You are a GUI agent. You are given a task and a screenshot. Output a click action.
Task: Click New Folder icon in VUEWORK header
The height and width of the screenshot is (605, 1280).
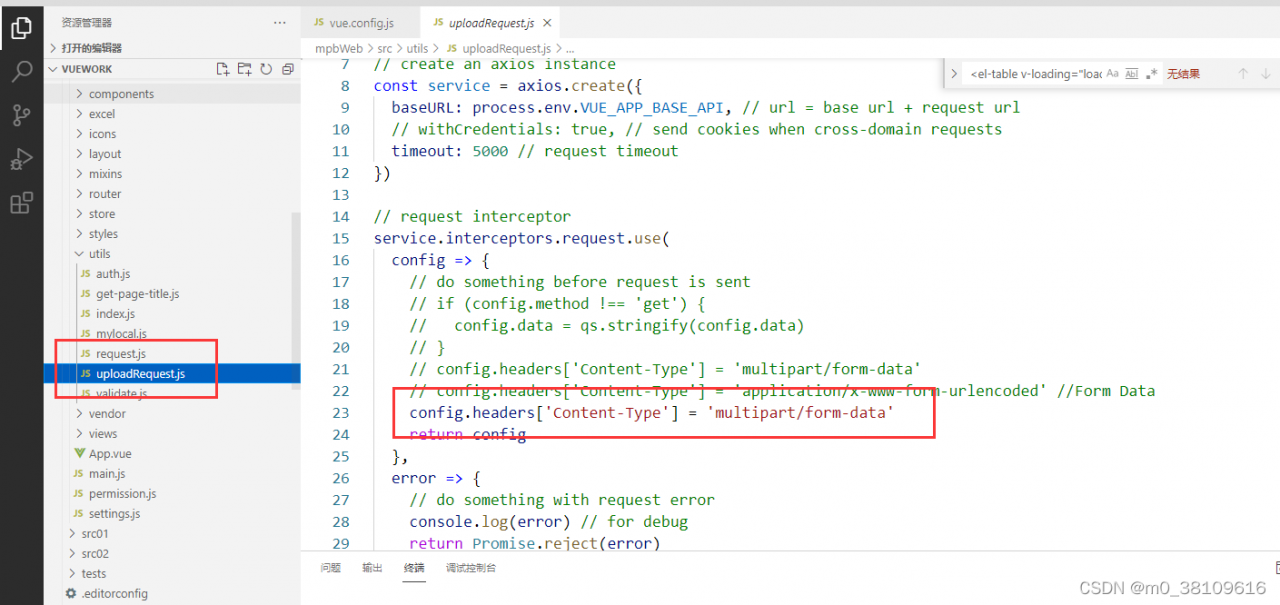click(244, 69)
